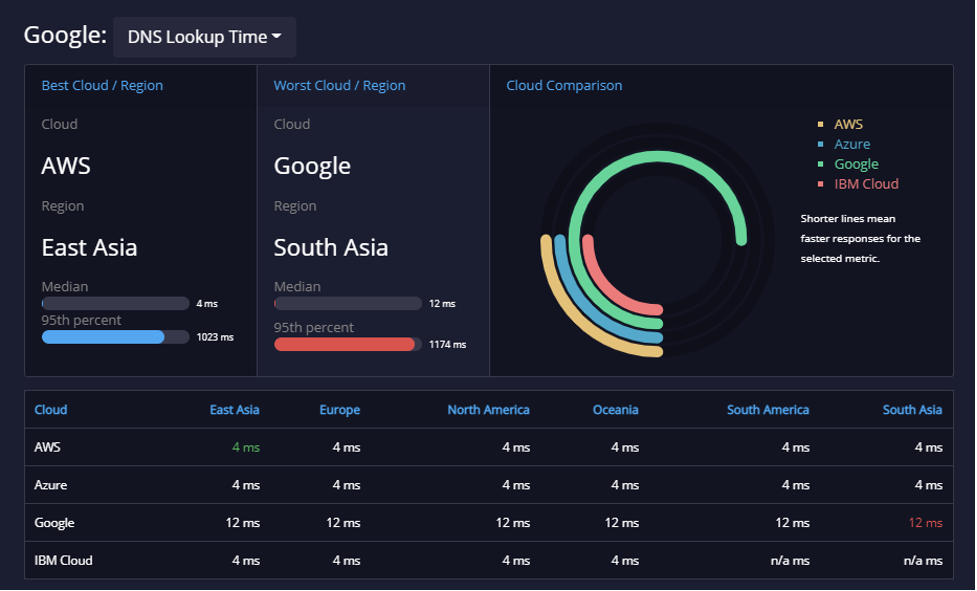Image resolution: width=977 pixels, height=591 pixels.
Task: Click IBM Cloud row label in table
Action: tap(63, 560)
